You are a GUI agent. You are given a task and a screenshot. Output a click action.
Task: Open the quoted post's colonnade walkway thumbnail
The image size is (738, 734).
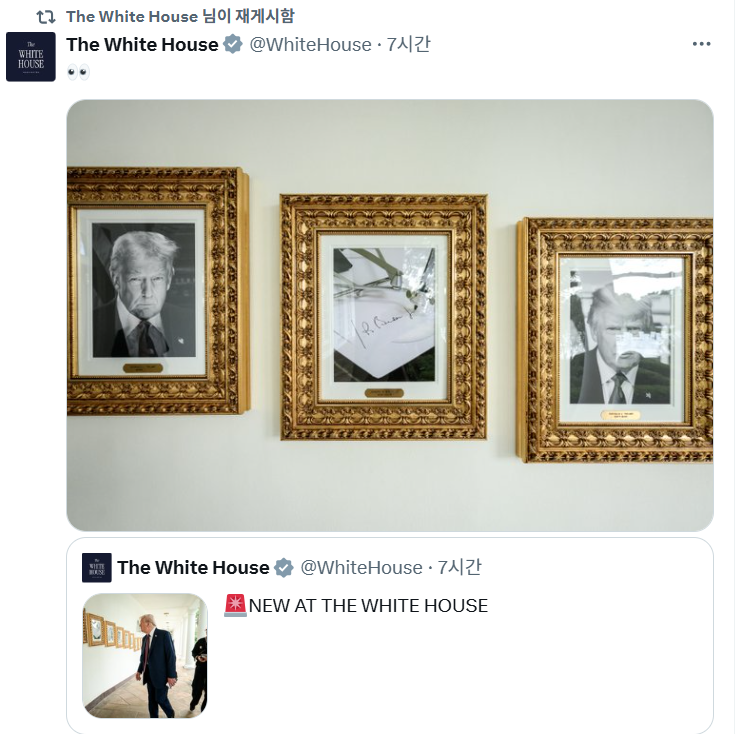pos(145,655)
